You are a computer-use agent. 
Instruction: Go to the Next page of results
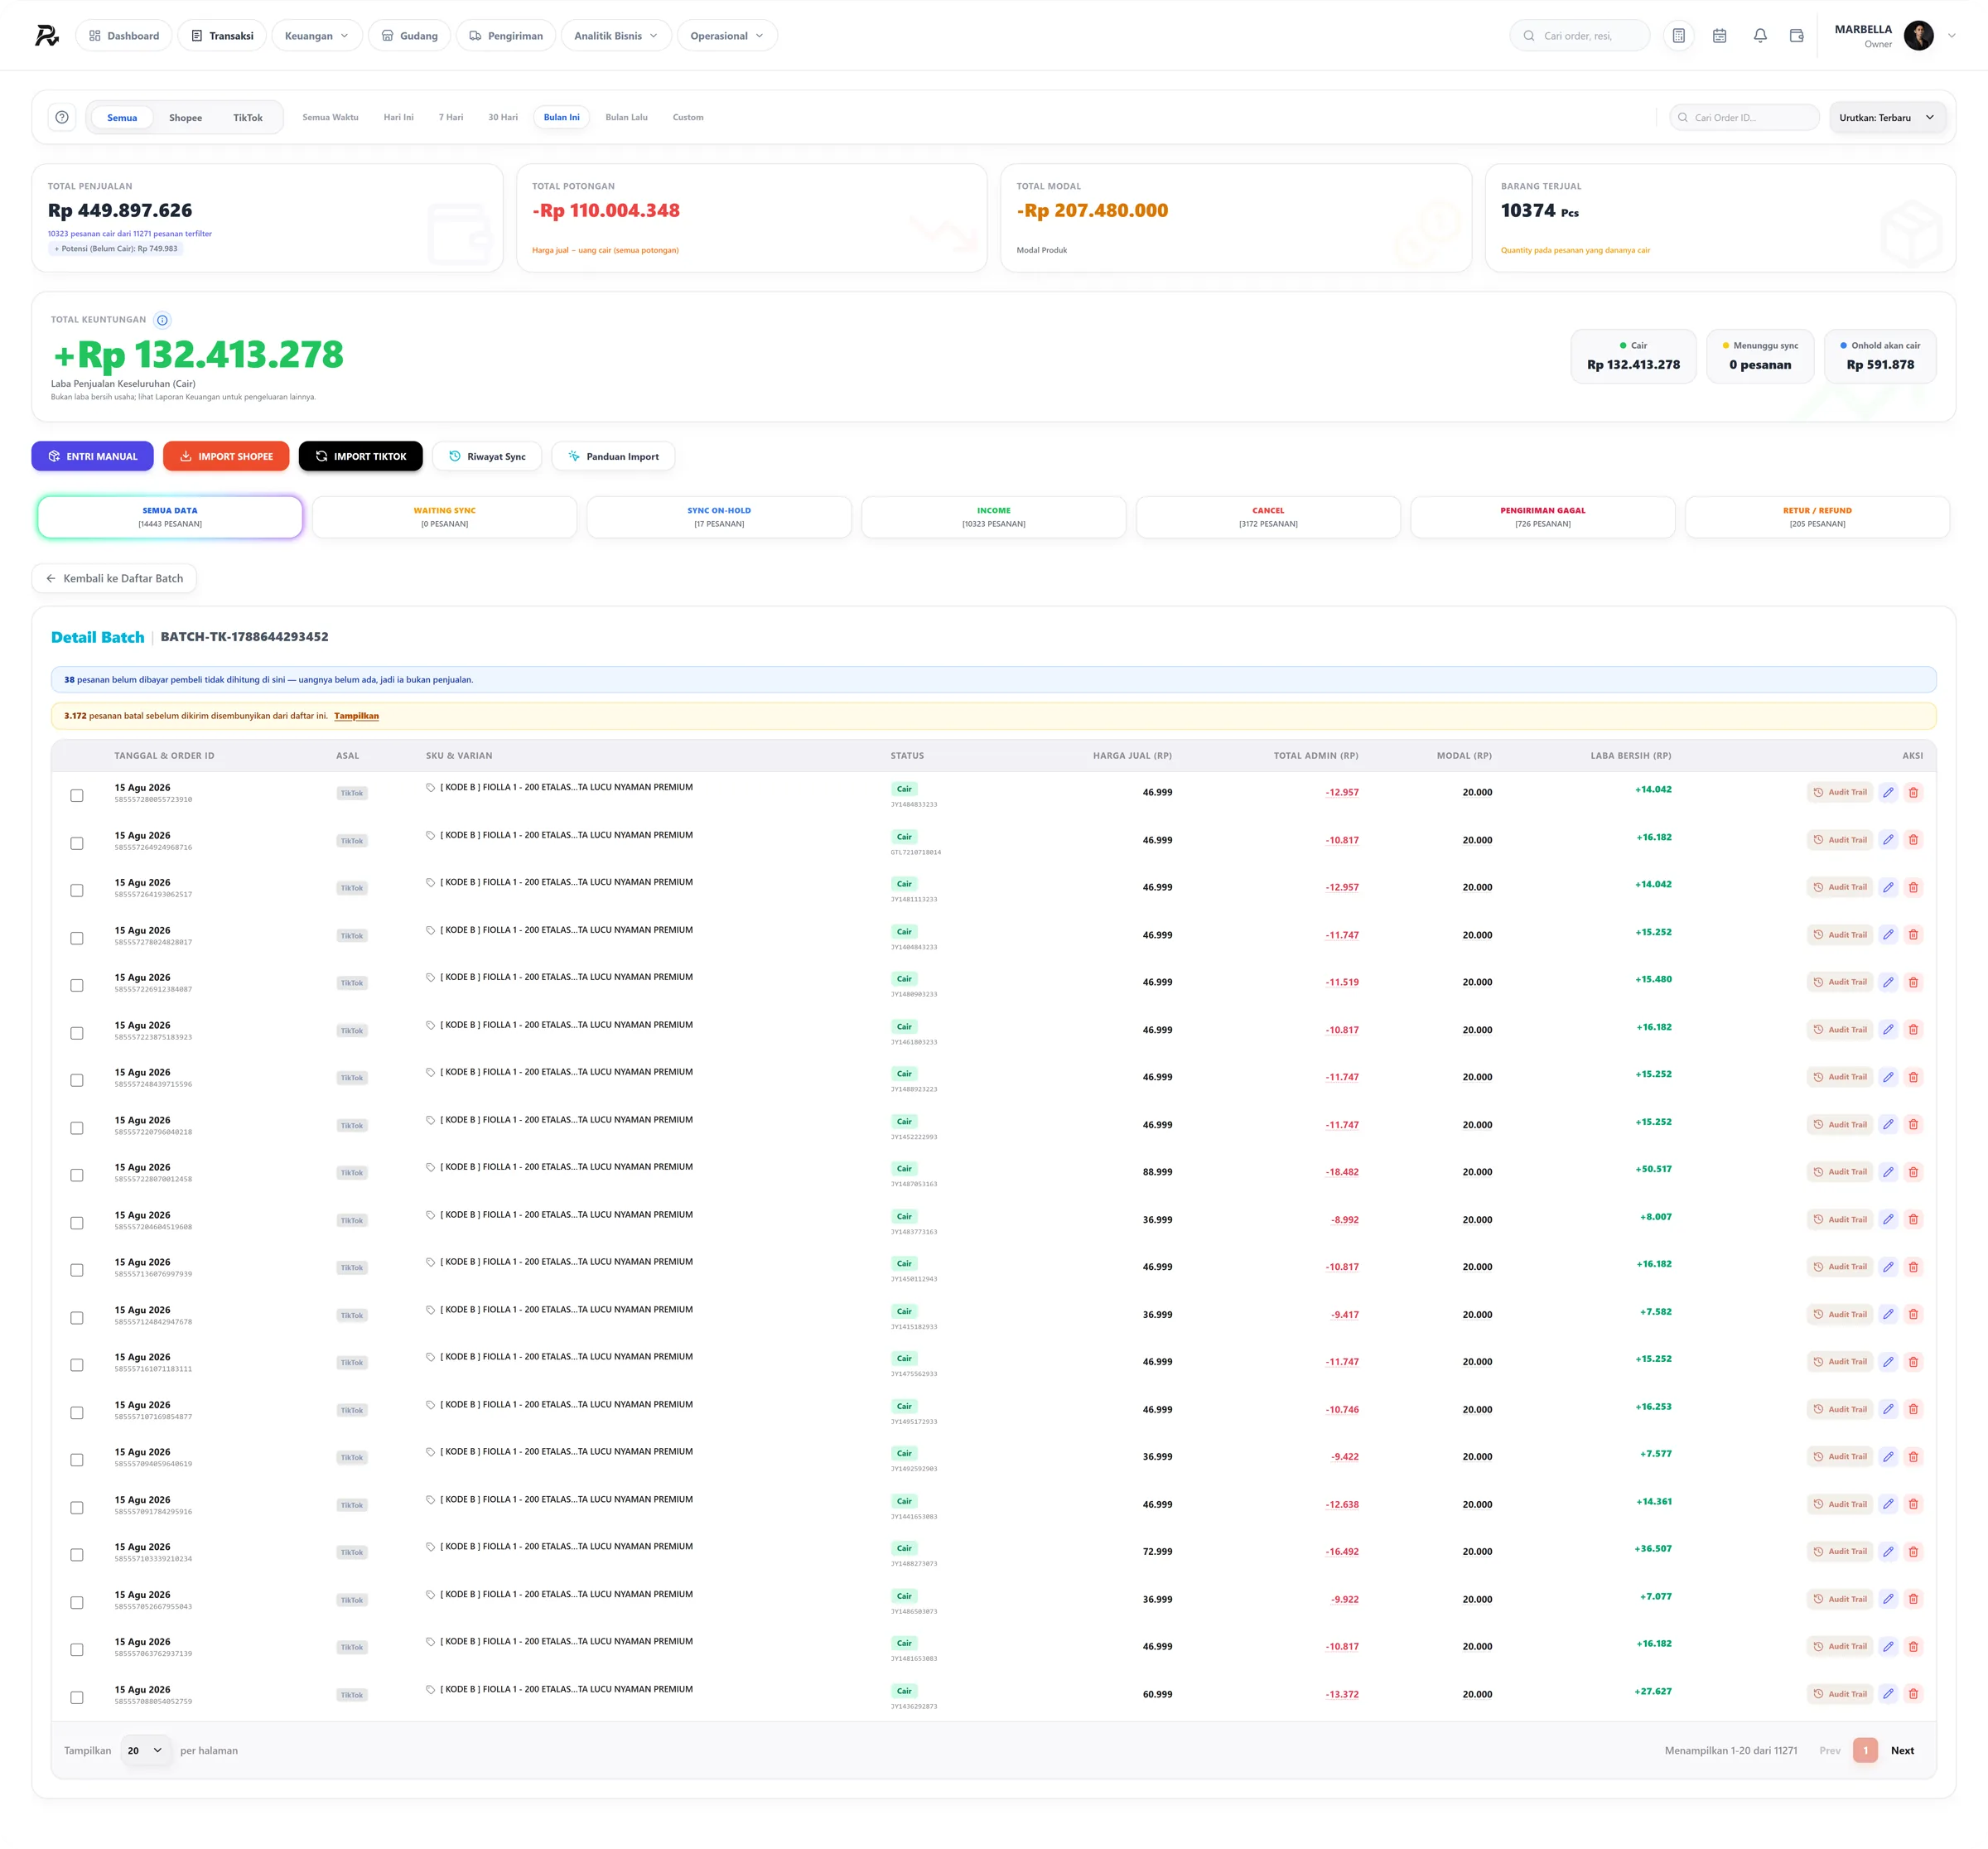pyautogui.click(x=1902, y=1751)
